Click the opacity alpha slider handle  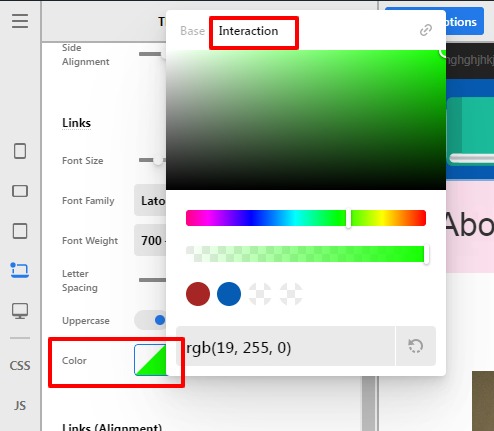point(426,254)
